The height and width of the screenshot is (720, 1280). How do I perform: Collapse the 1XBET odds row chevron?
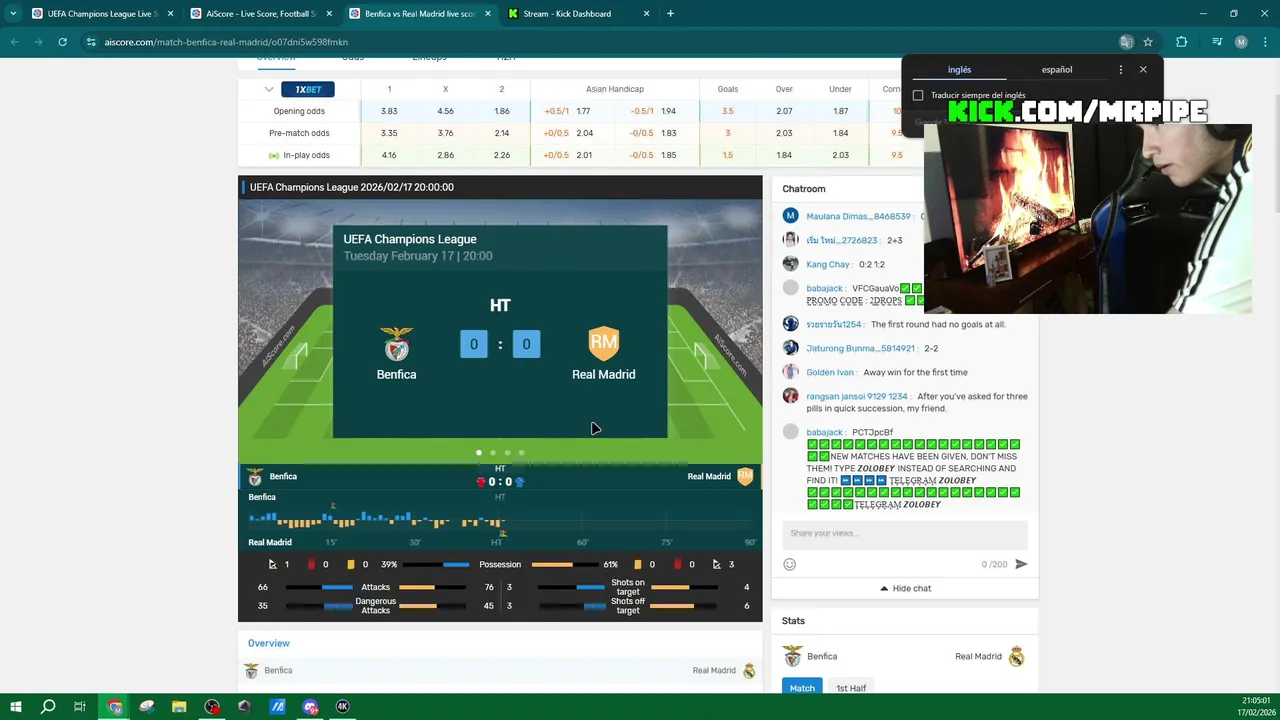pyautogui.click(x=269, y=89)
